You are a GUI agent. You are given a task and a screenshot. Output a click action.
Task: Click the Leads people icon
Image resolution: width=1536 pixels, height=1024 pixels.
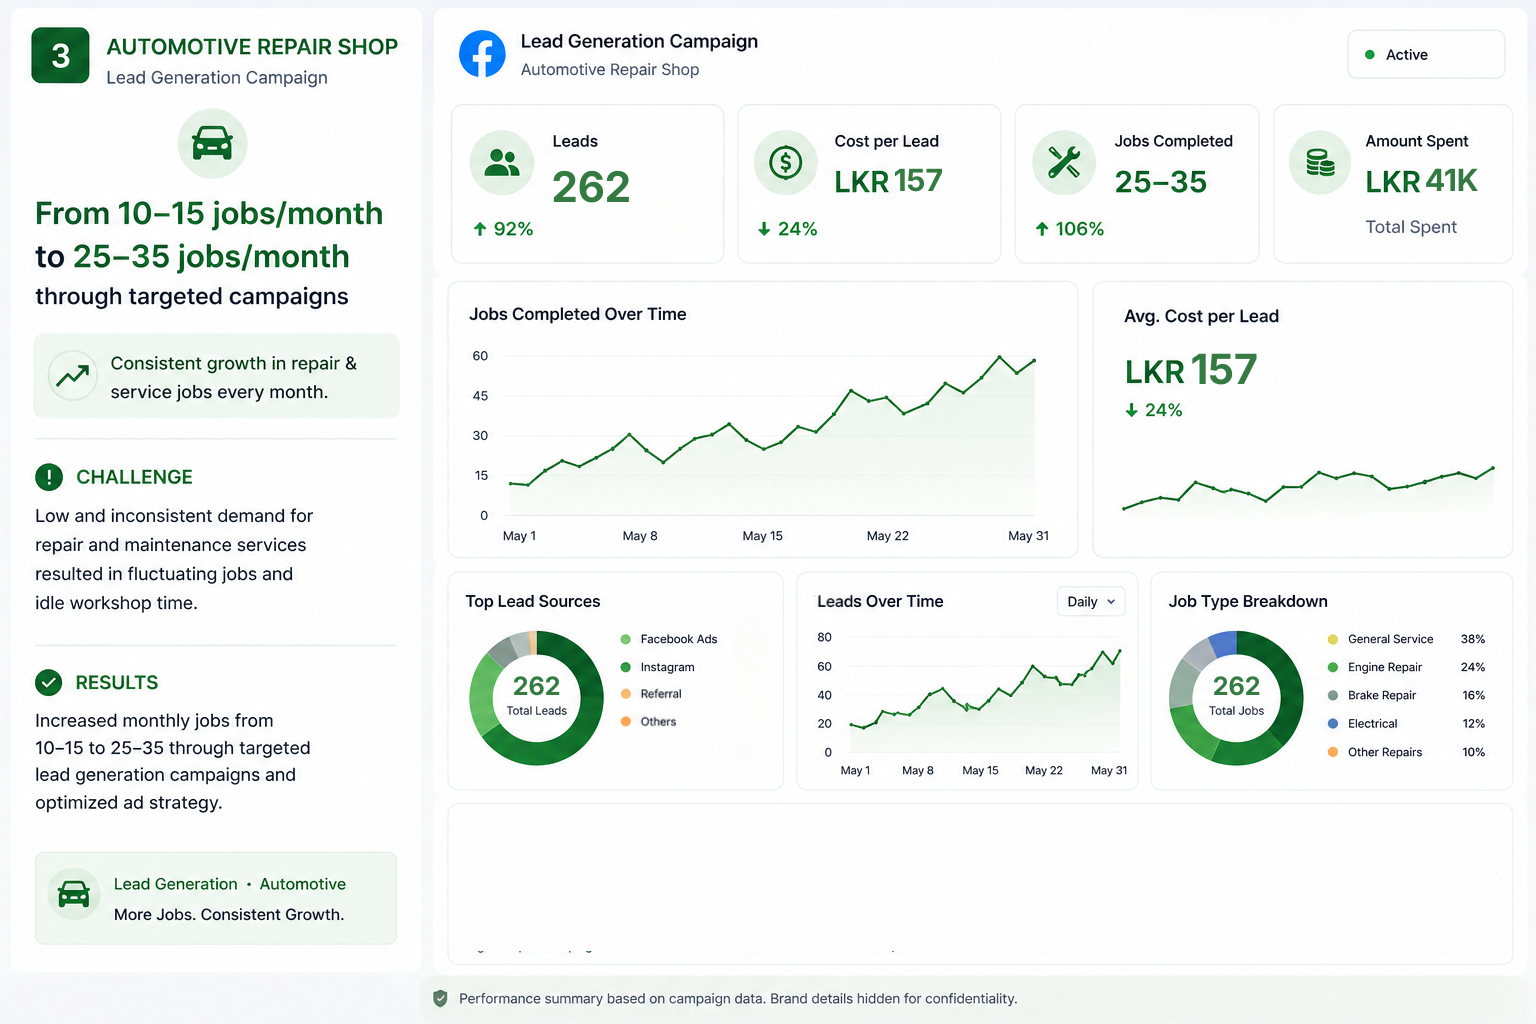point(502,162)
